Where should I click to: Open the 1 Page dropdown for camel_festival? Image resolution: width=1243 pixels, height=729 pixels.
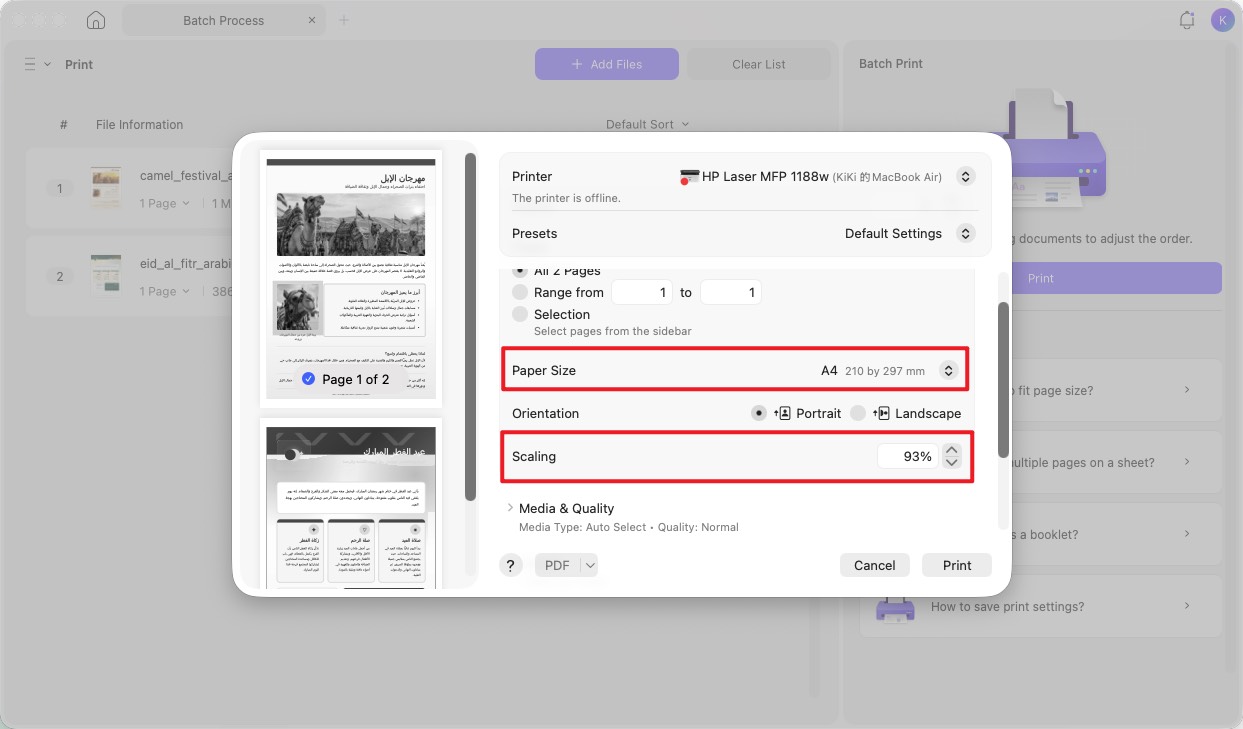point(164,203)
